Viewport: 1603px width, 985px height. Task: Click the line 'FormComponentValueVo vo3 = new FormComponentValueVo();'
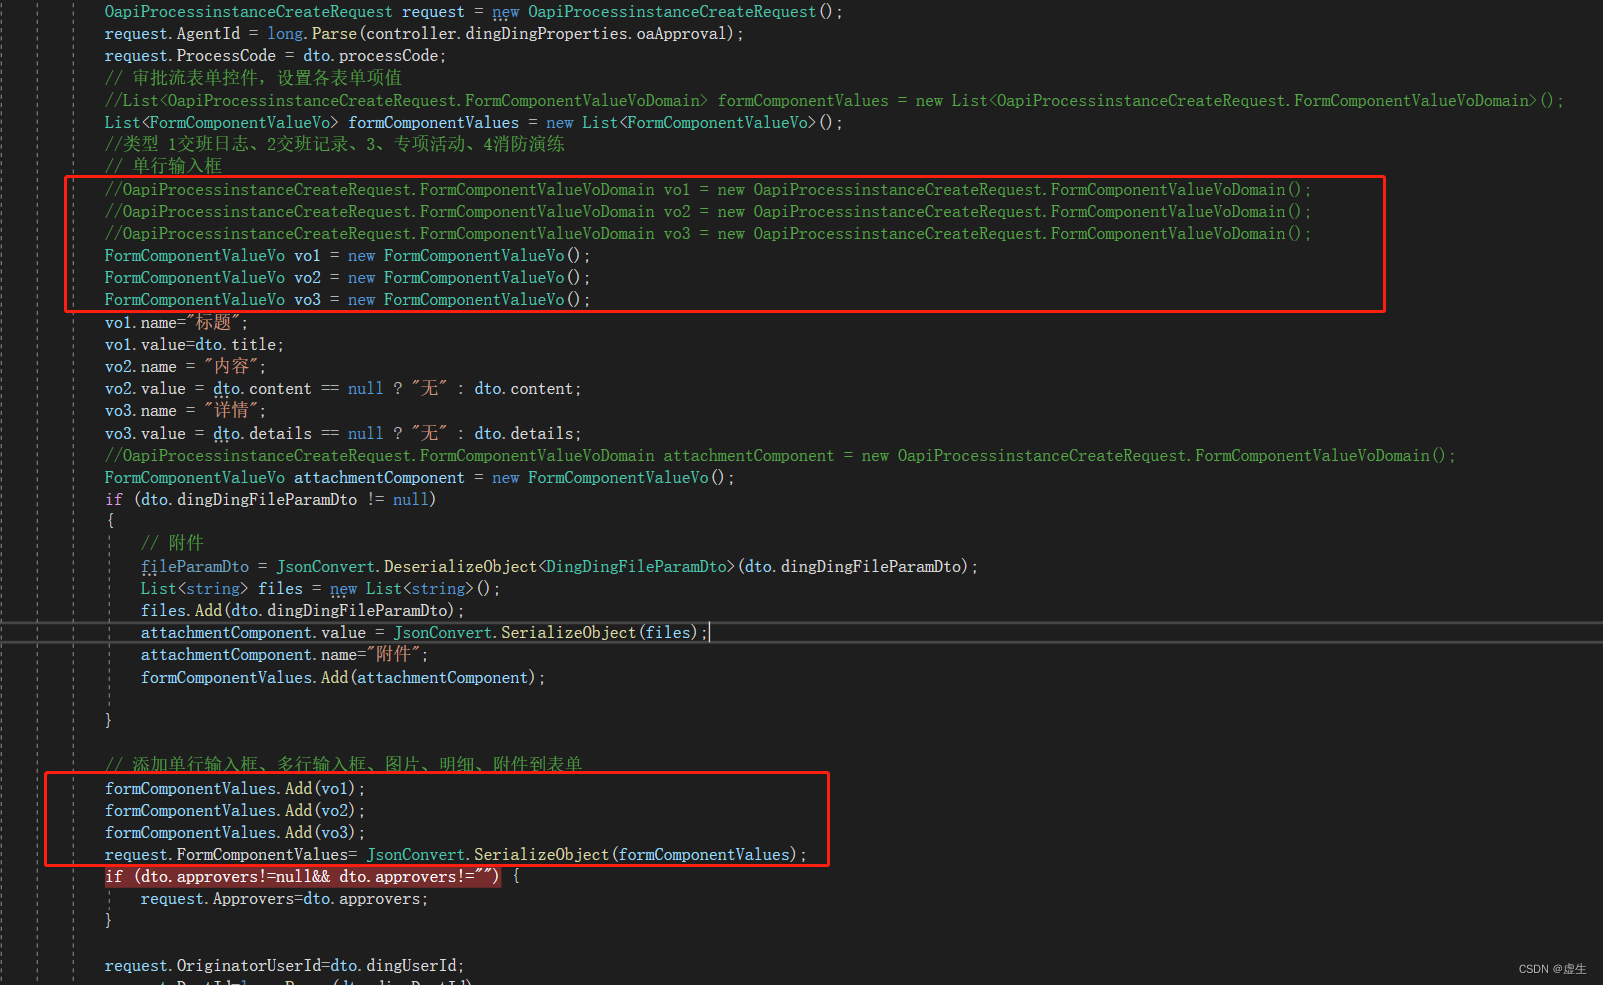click(347, 300)
